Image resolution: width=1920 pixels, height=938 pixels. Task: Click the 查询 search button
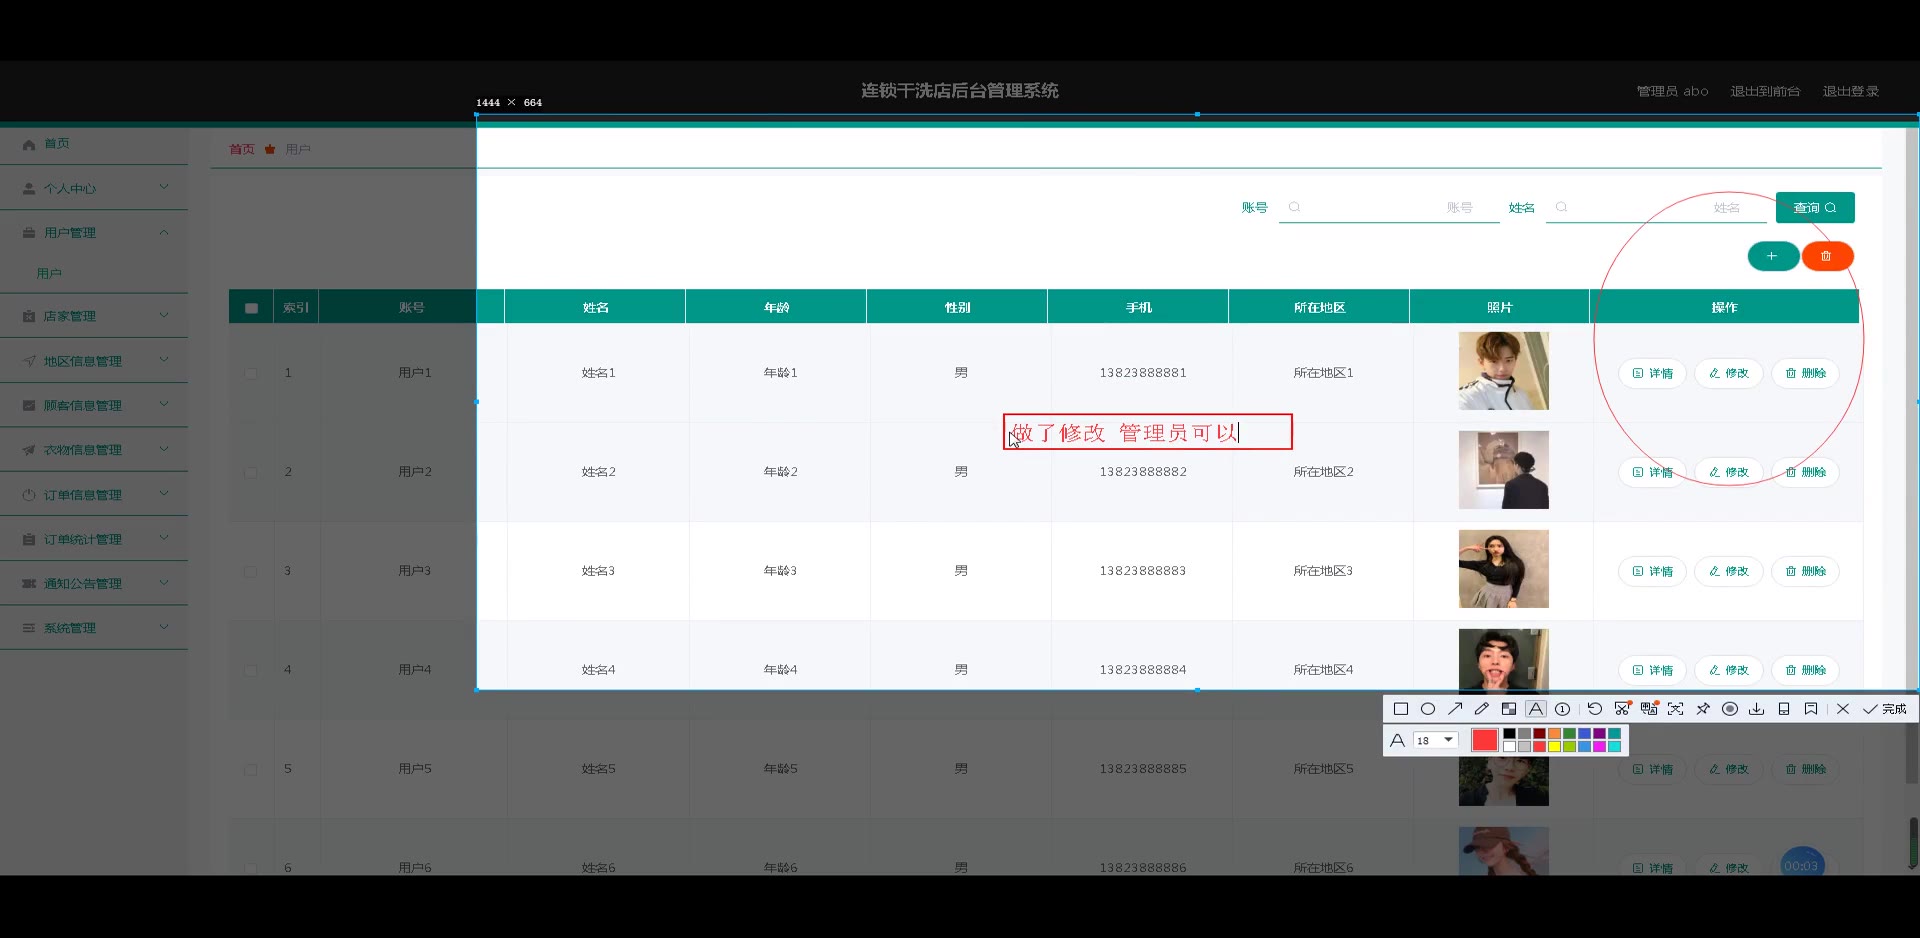click(1815, 207)
